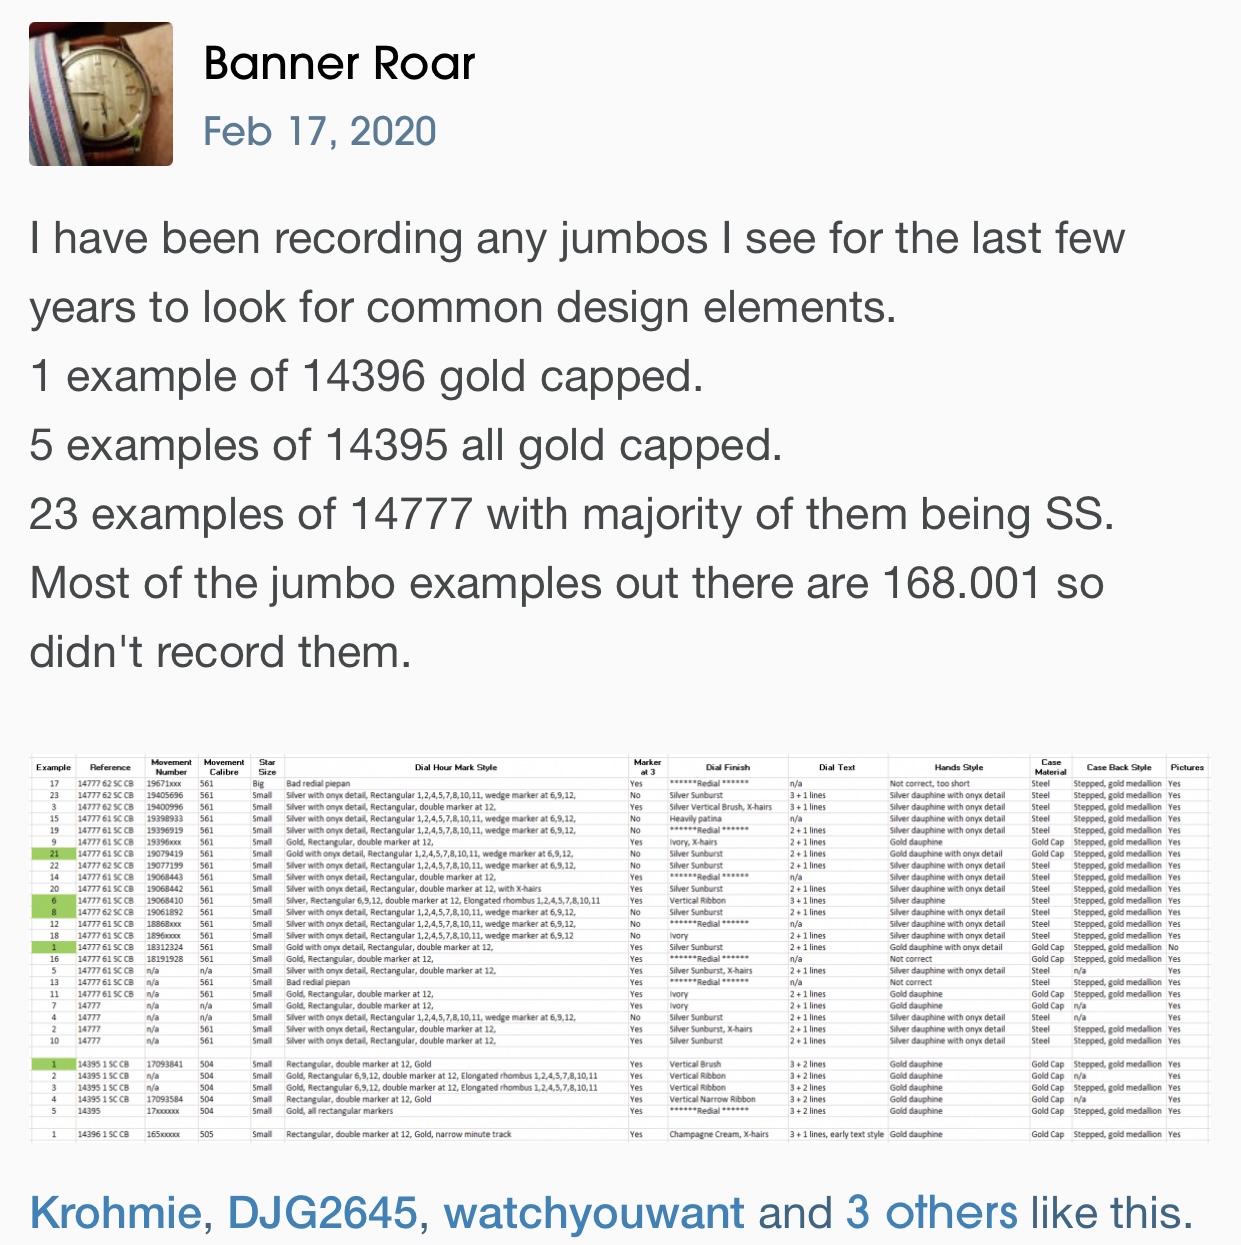The width and height of the screenshot is (1241, 1245).
Task: Select the "Champagne Cream, X-hairs" cell
Action: (719, 1135)
